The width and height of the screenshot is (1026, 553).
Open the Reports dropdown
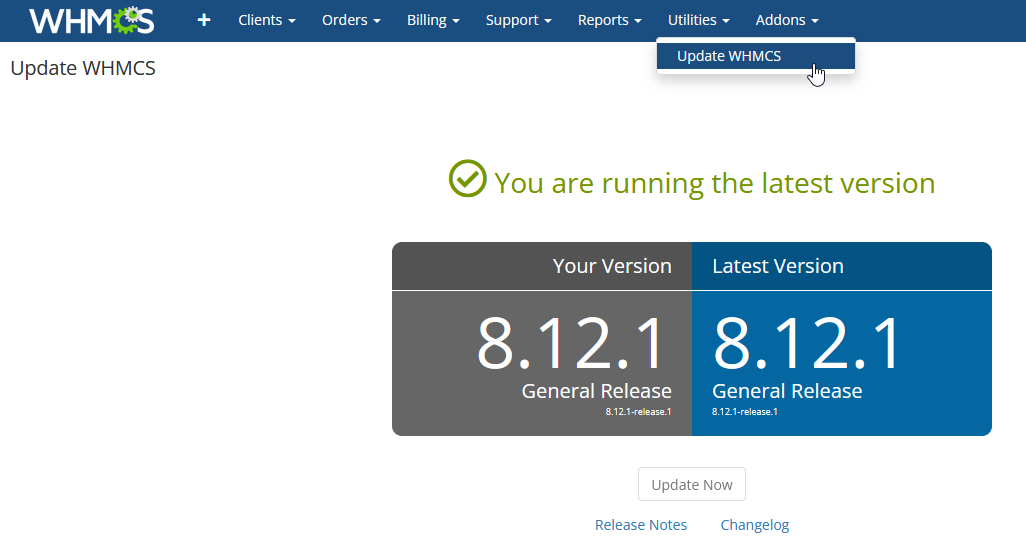tap(610, 20)
